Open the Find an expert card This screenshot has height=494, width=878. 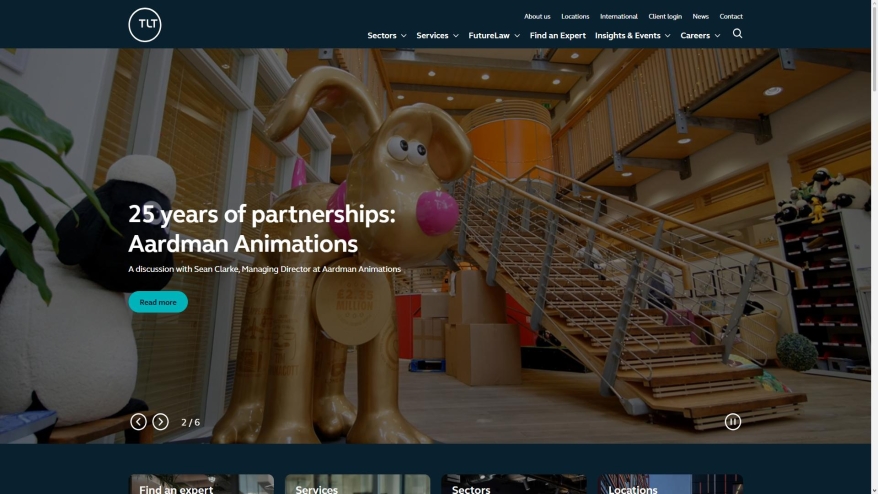tap(202, 485)
